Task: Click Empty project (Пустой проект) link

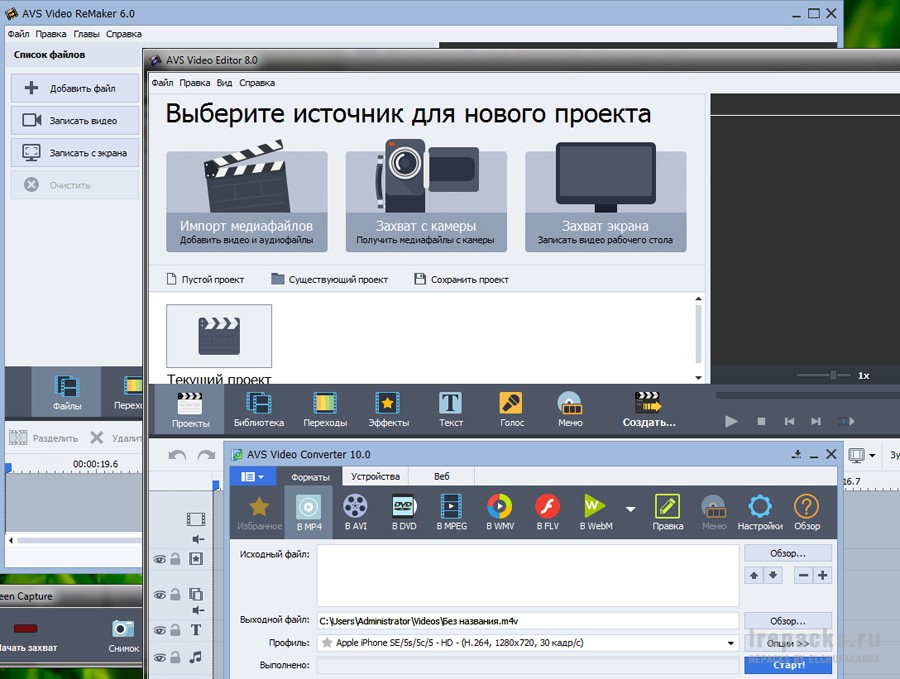Action: click(205, 280)
